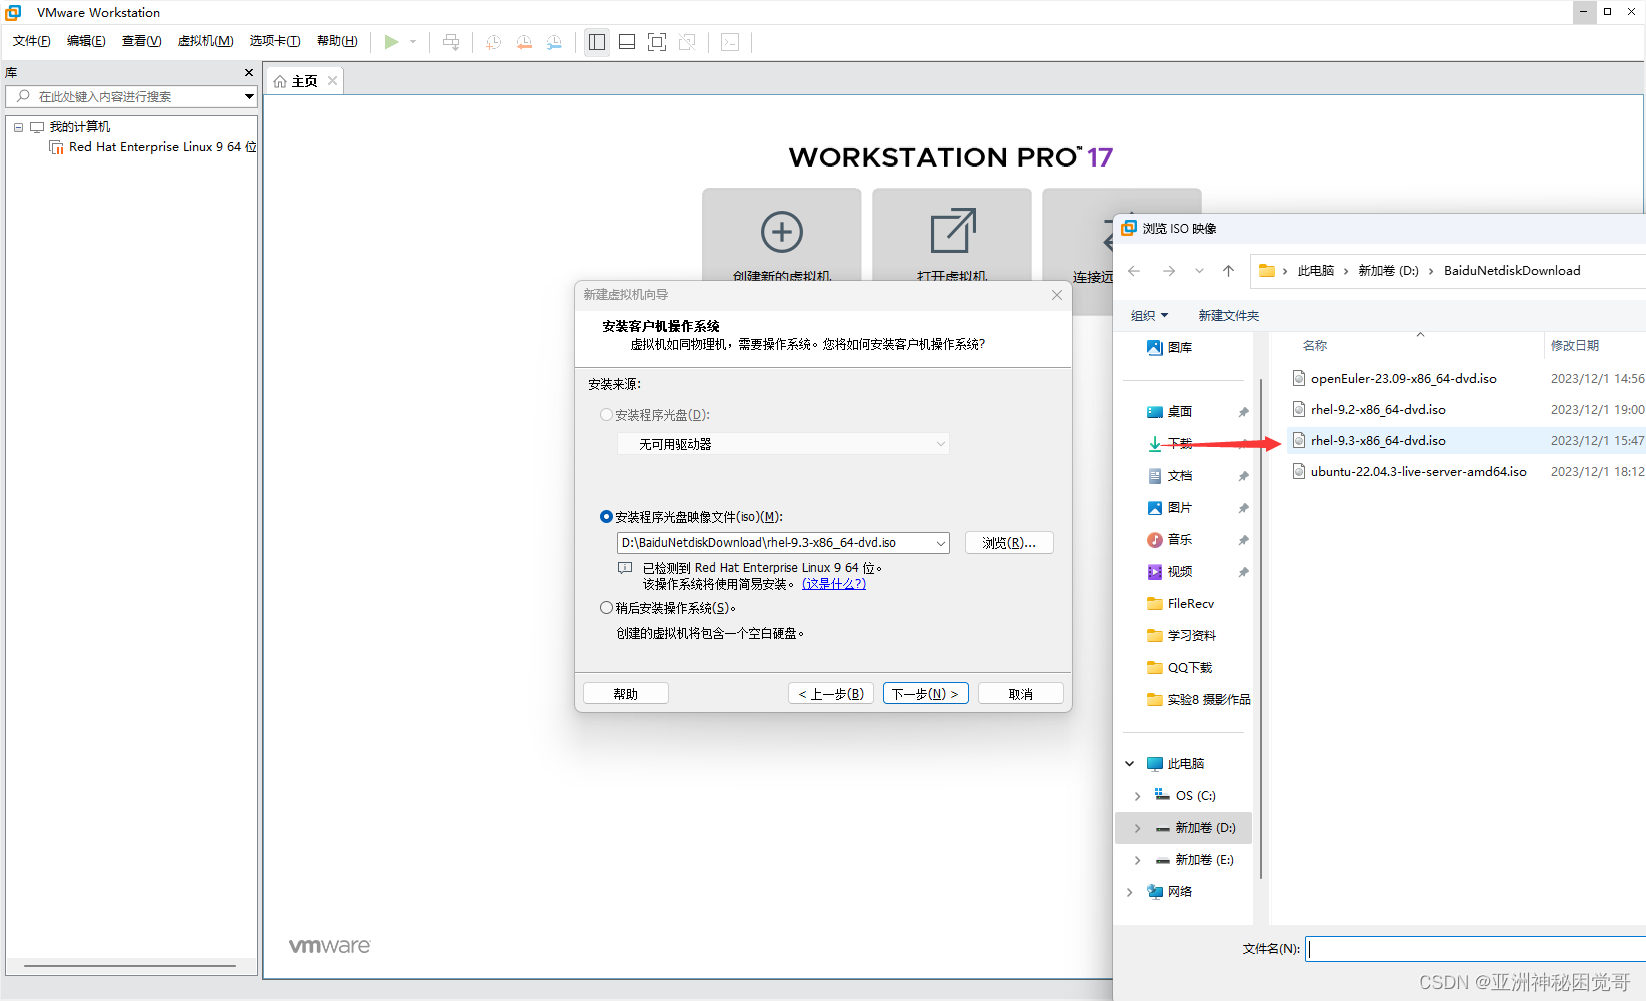Open the 文件(F) menu

pos(32,41)
